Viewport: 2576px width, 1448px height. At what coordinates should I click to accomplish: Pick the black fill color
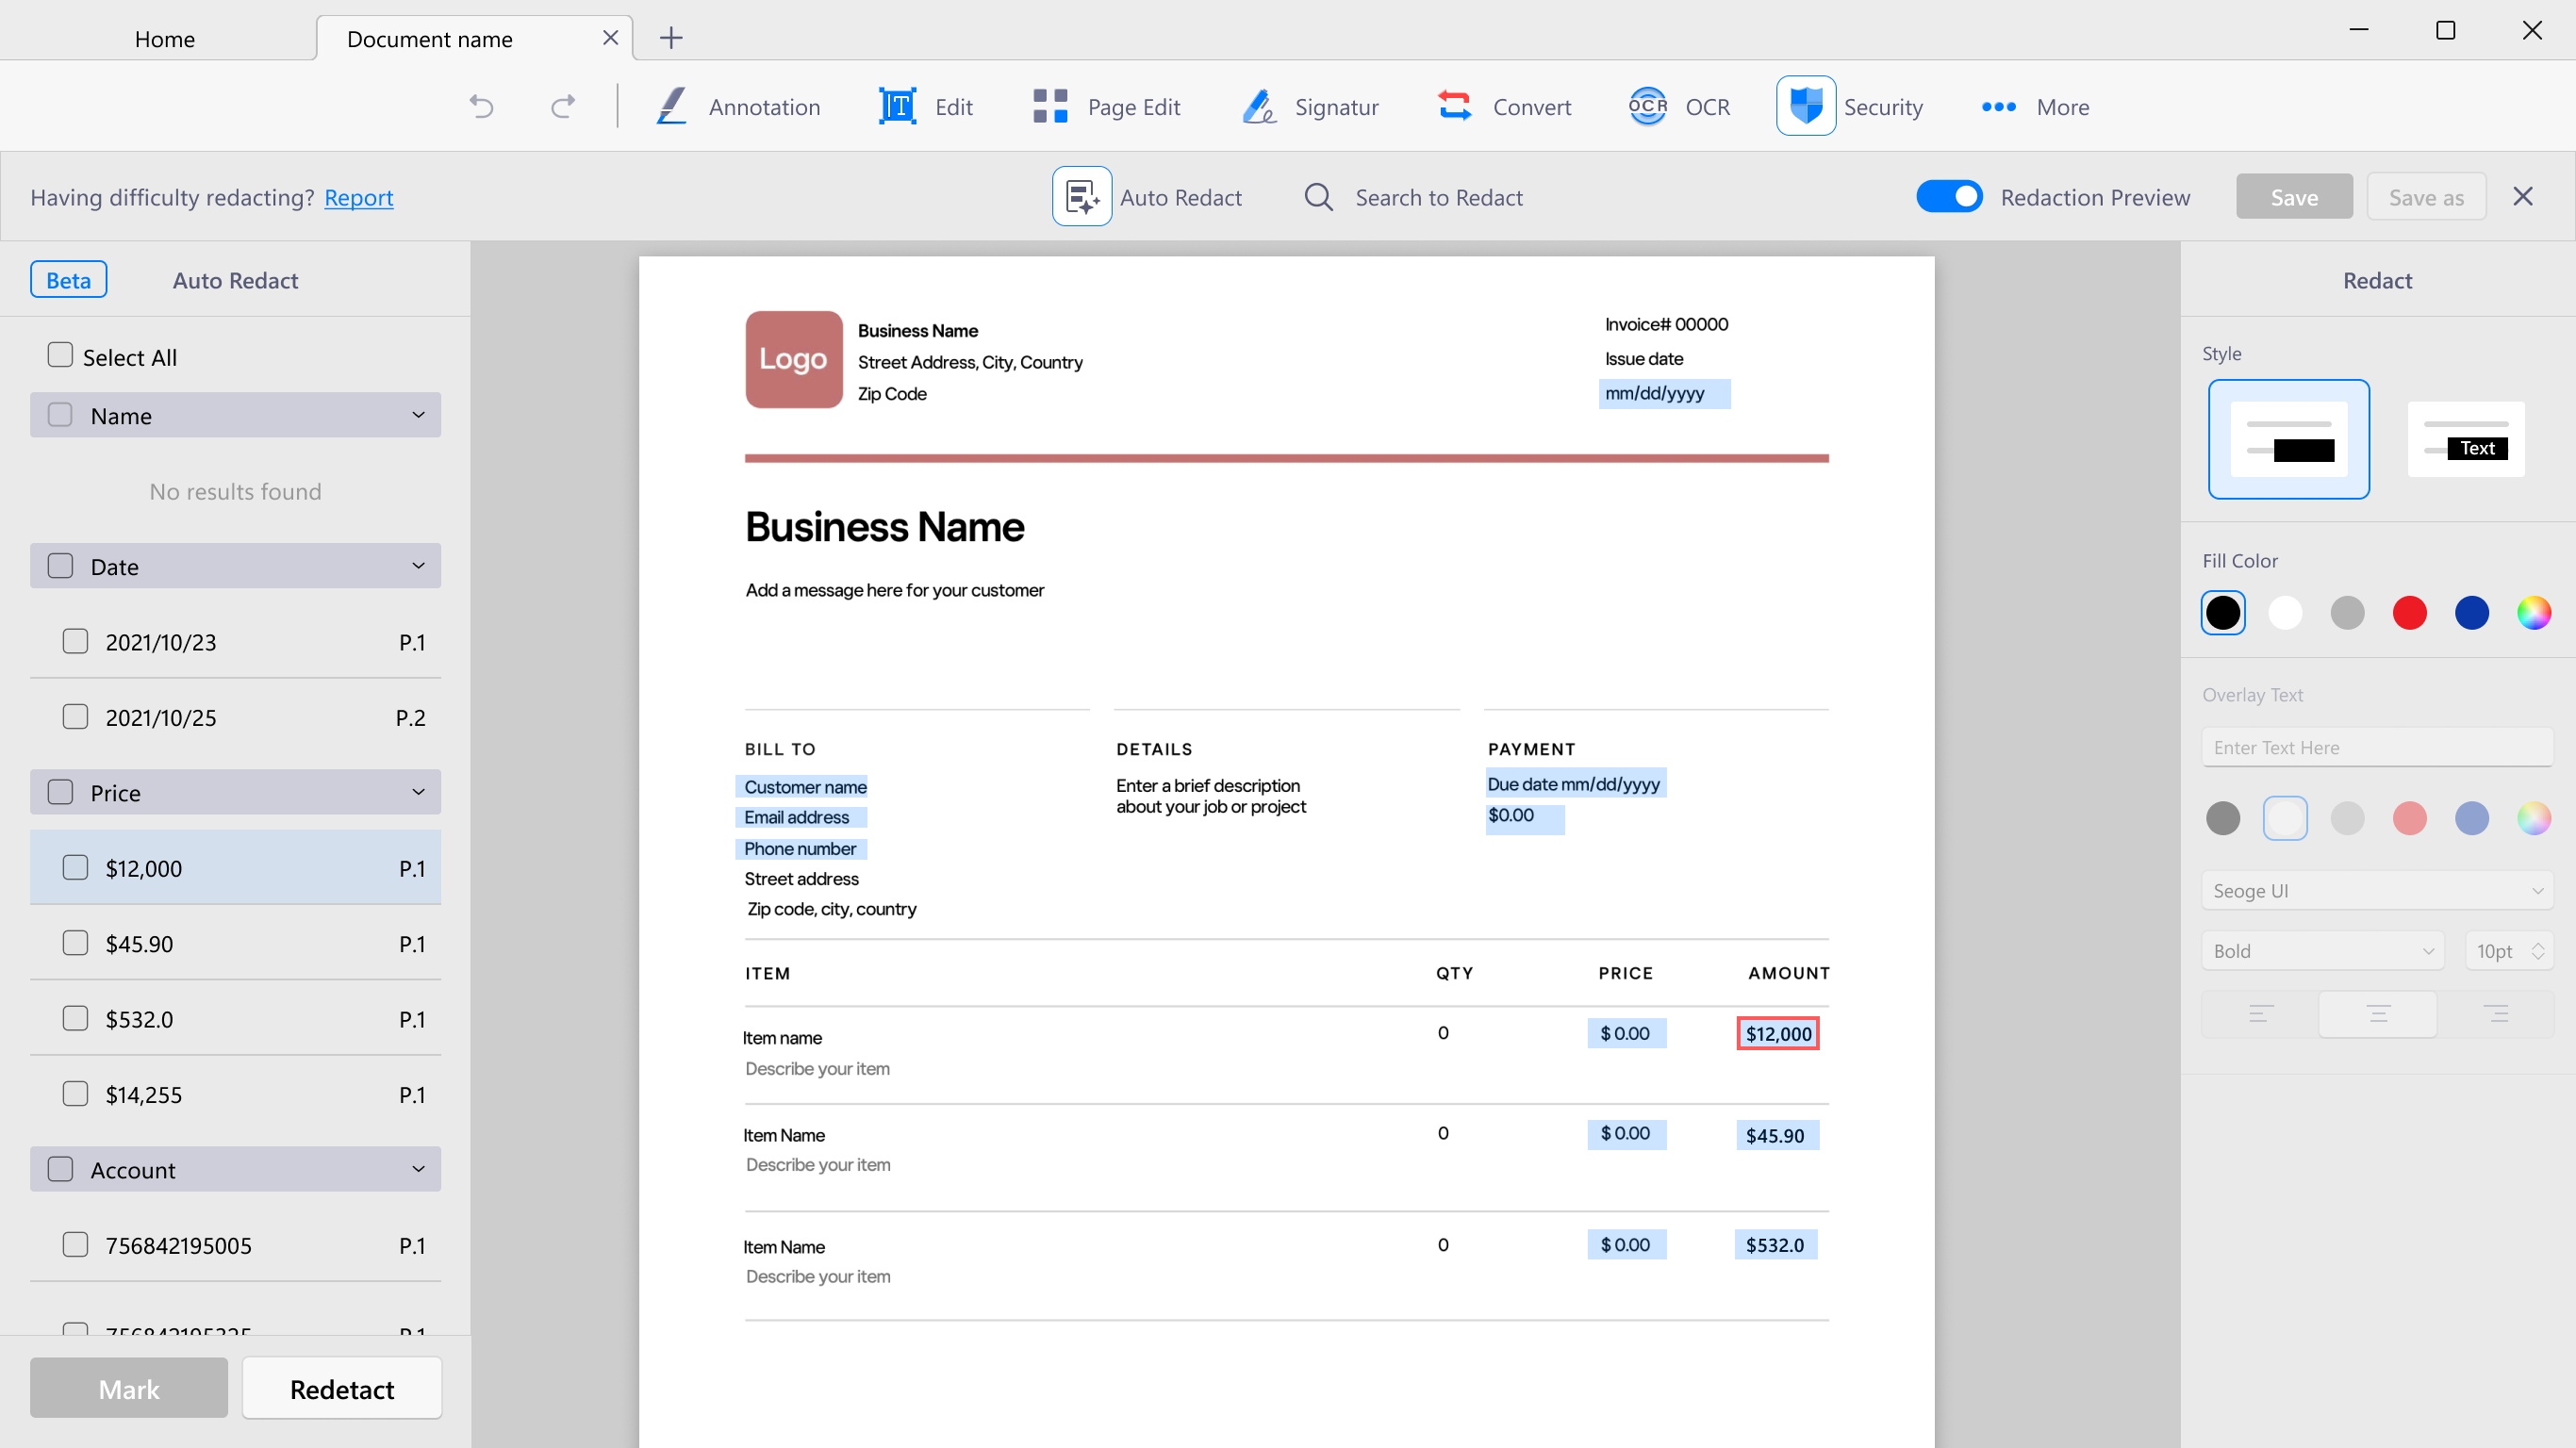point(2223,612)
